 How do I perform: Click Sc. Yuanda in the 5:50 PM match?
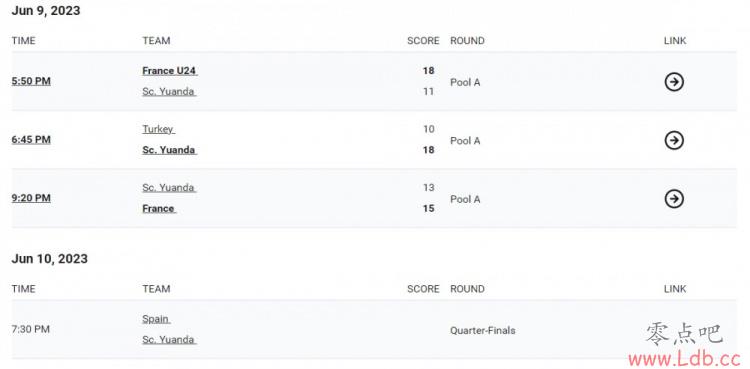pos(169,91)
